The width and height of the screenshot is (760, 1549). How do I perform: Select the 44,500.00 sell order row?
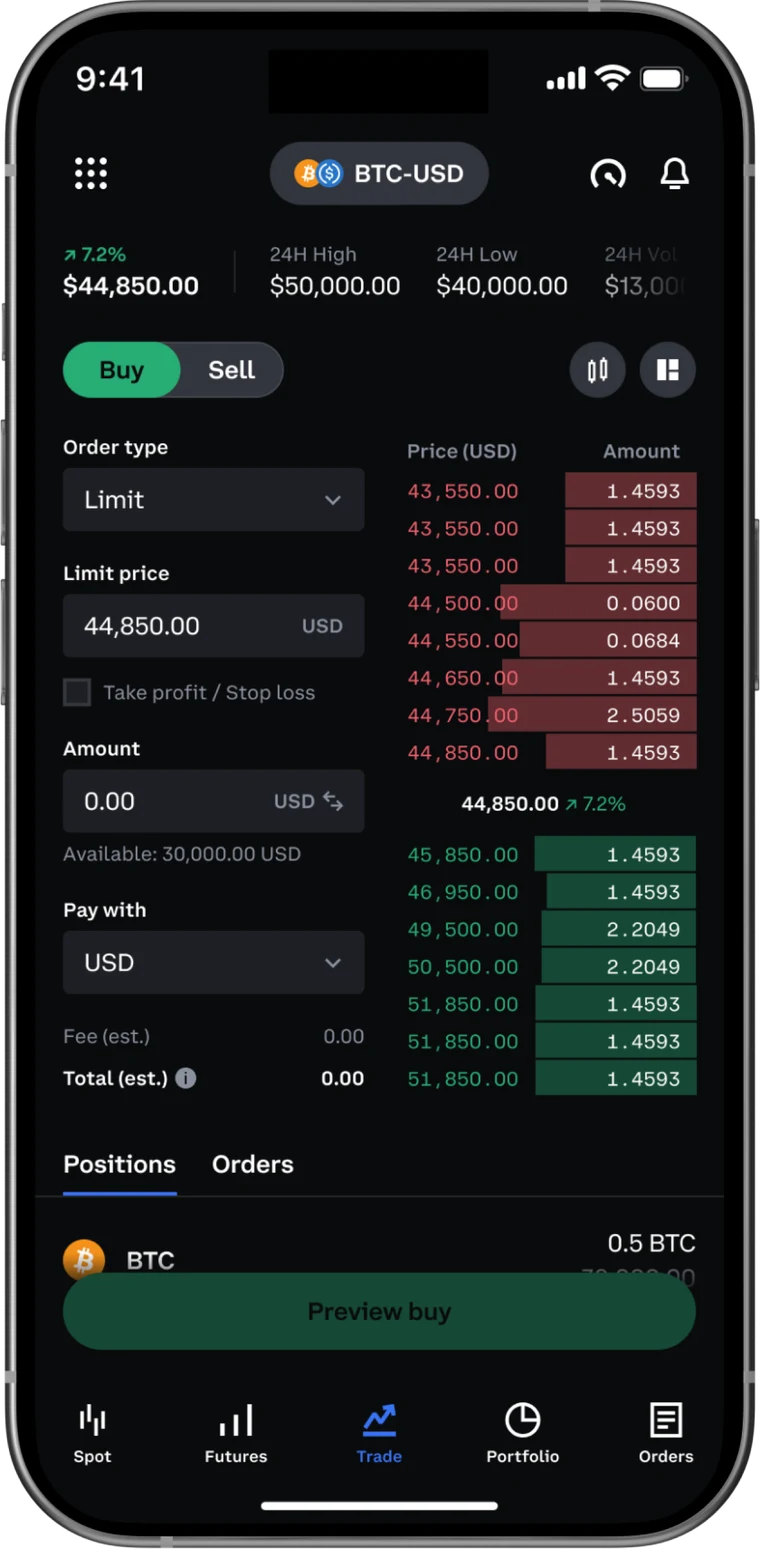click(551, 603)
